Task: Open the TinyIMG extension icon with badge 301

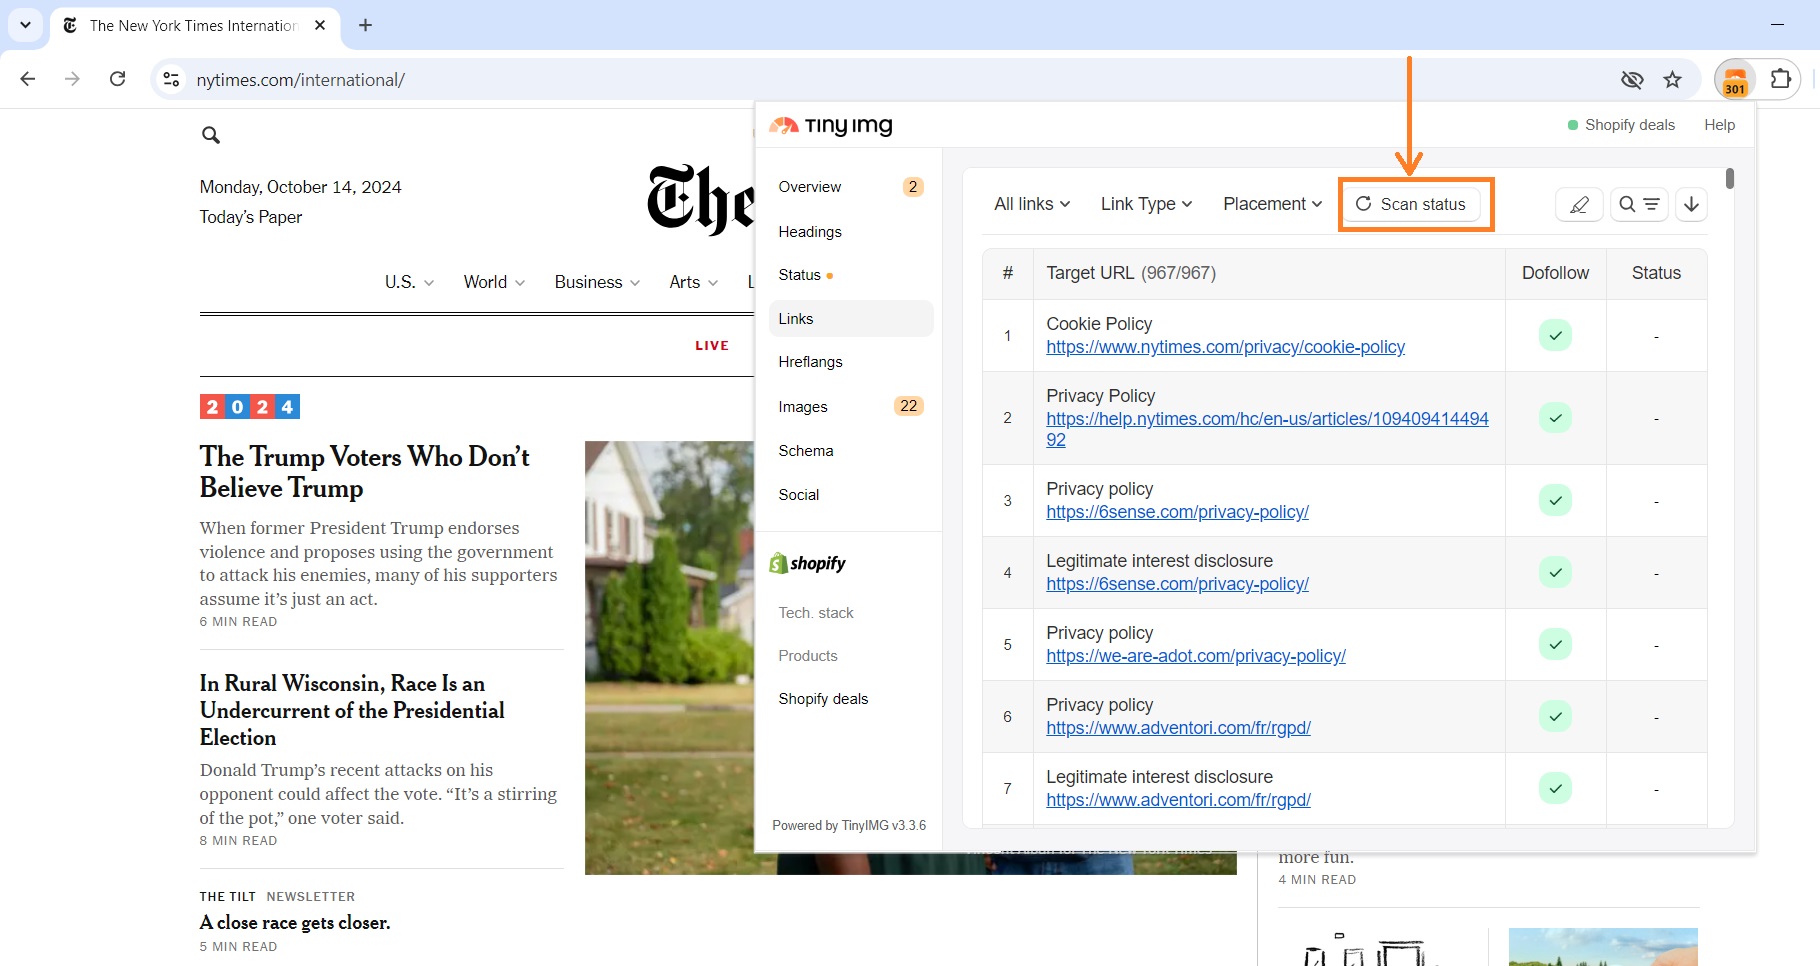Action: (1736, 79)
